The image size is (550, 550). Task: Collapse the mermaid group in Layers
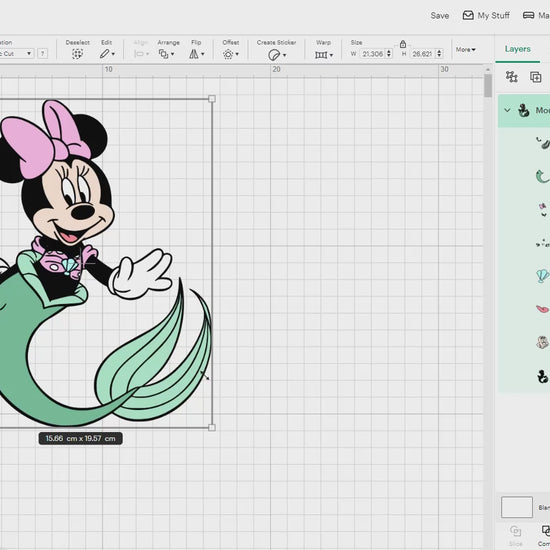pyautogui.click(x=507, y=110)
